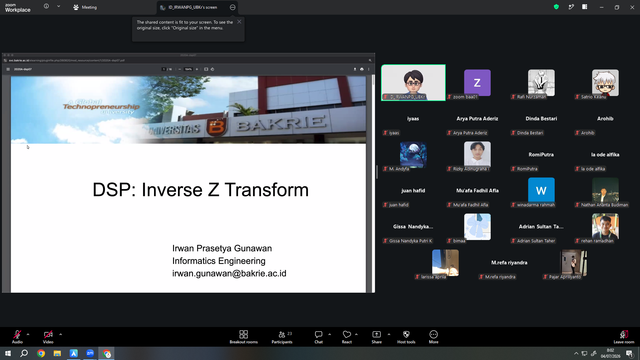Expand audio options arrow beside Audio

pos(28,334)
